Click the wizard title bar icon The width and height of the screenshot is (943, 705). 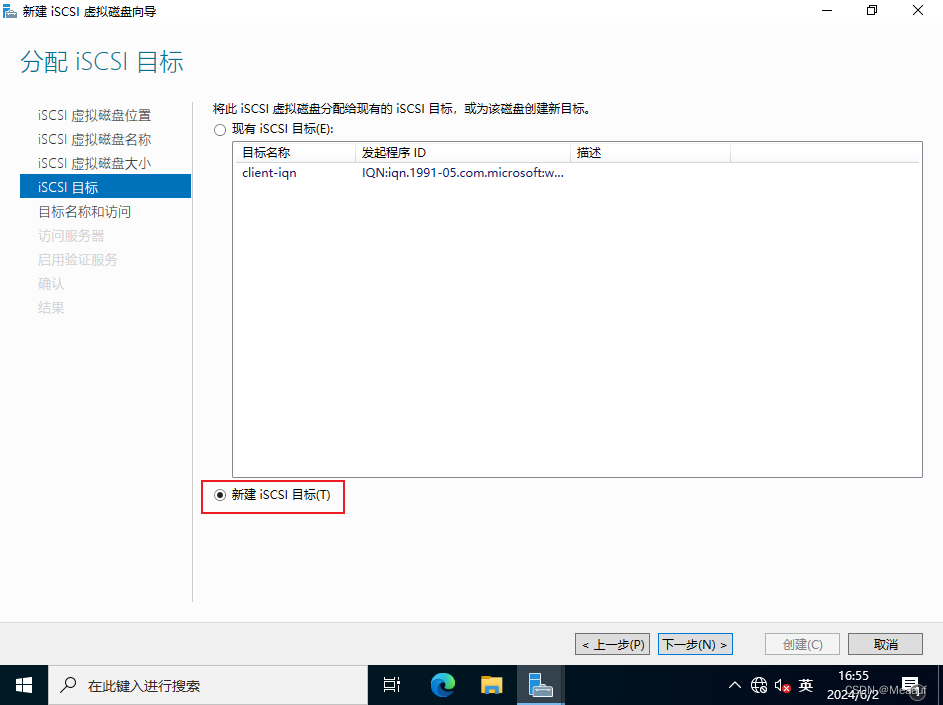point(10,11)
